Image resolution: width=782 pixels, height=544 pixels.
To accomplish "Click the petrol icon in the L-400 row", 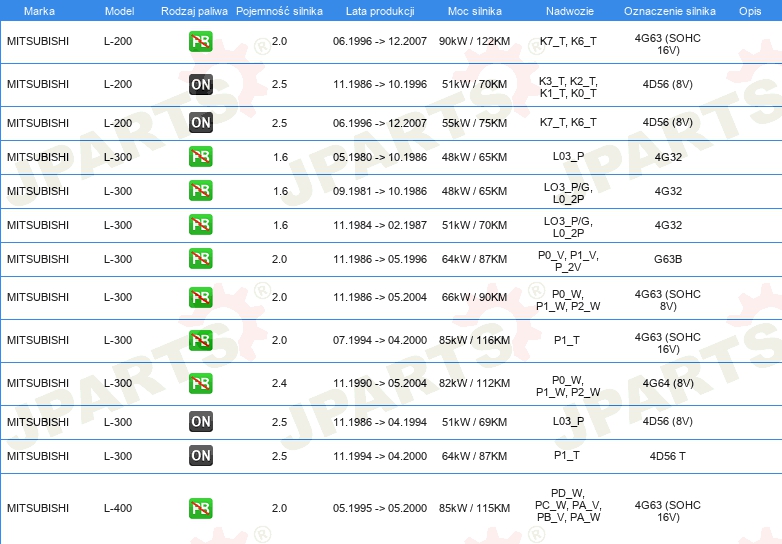I will coord(200,508).
